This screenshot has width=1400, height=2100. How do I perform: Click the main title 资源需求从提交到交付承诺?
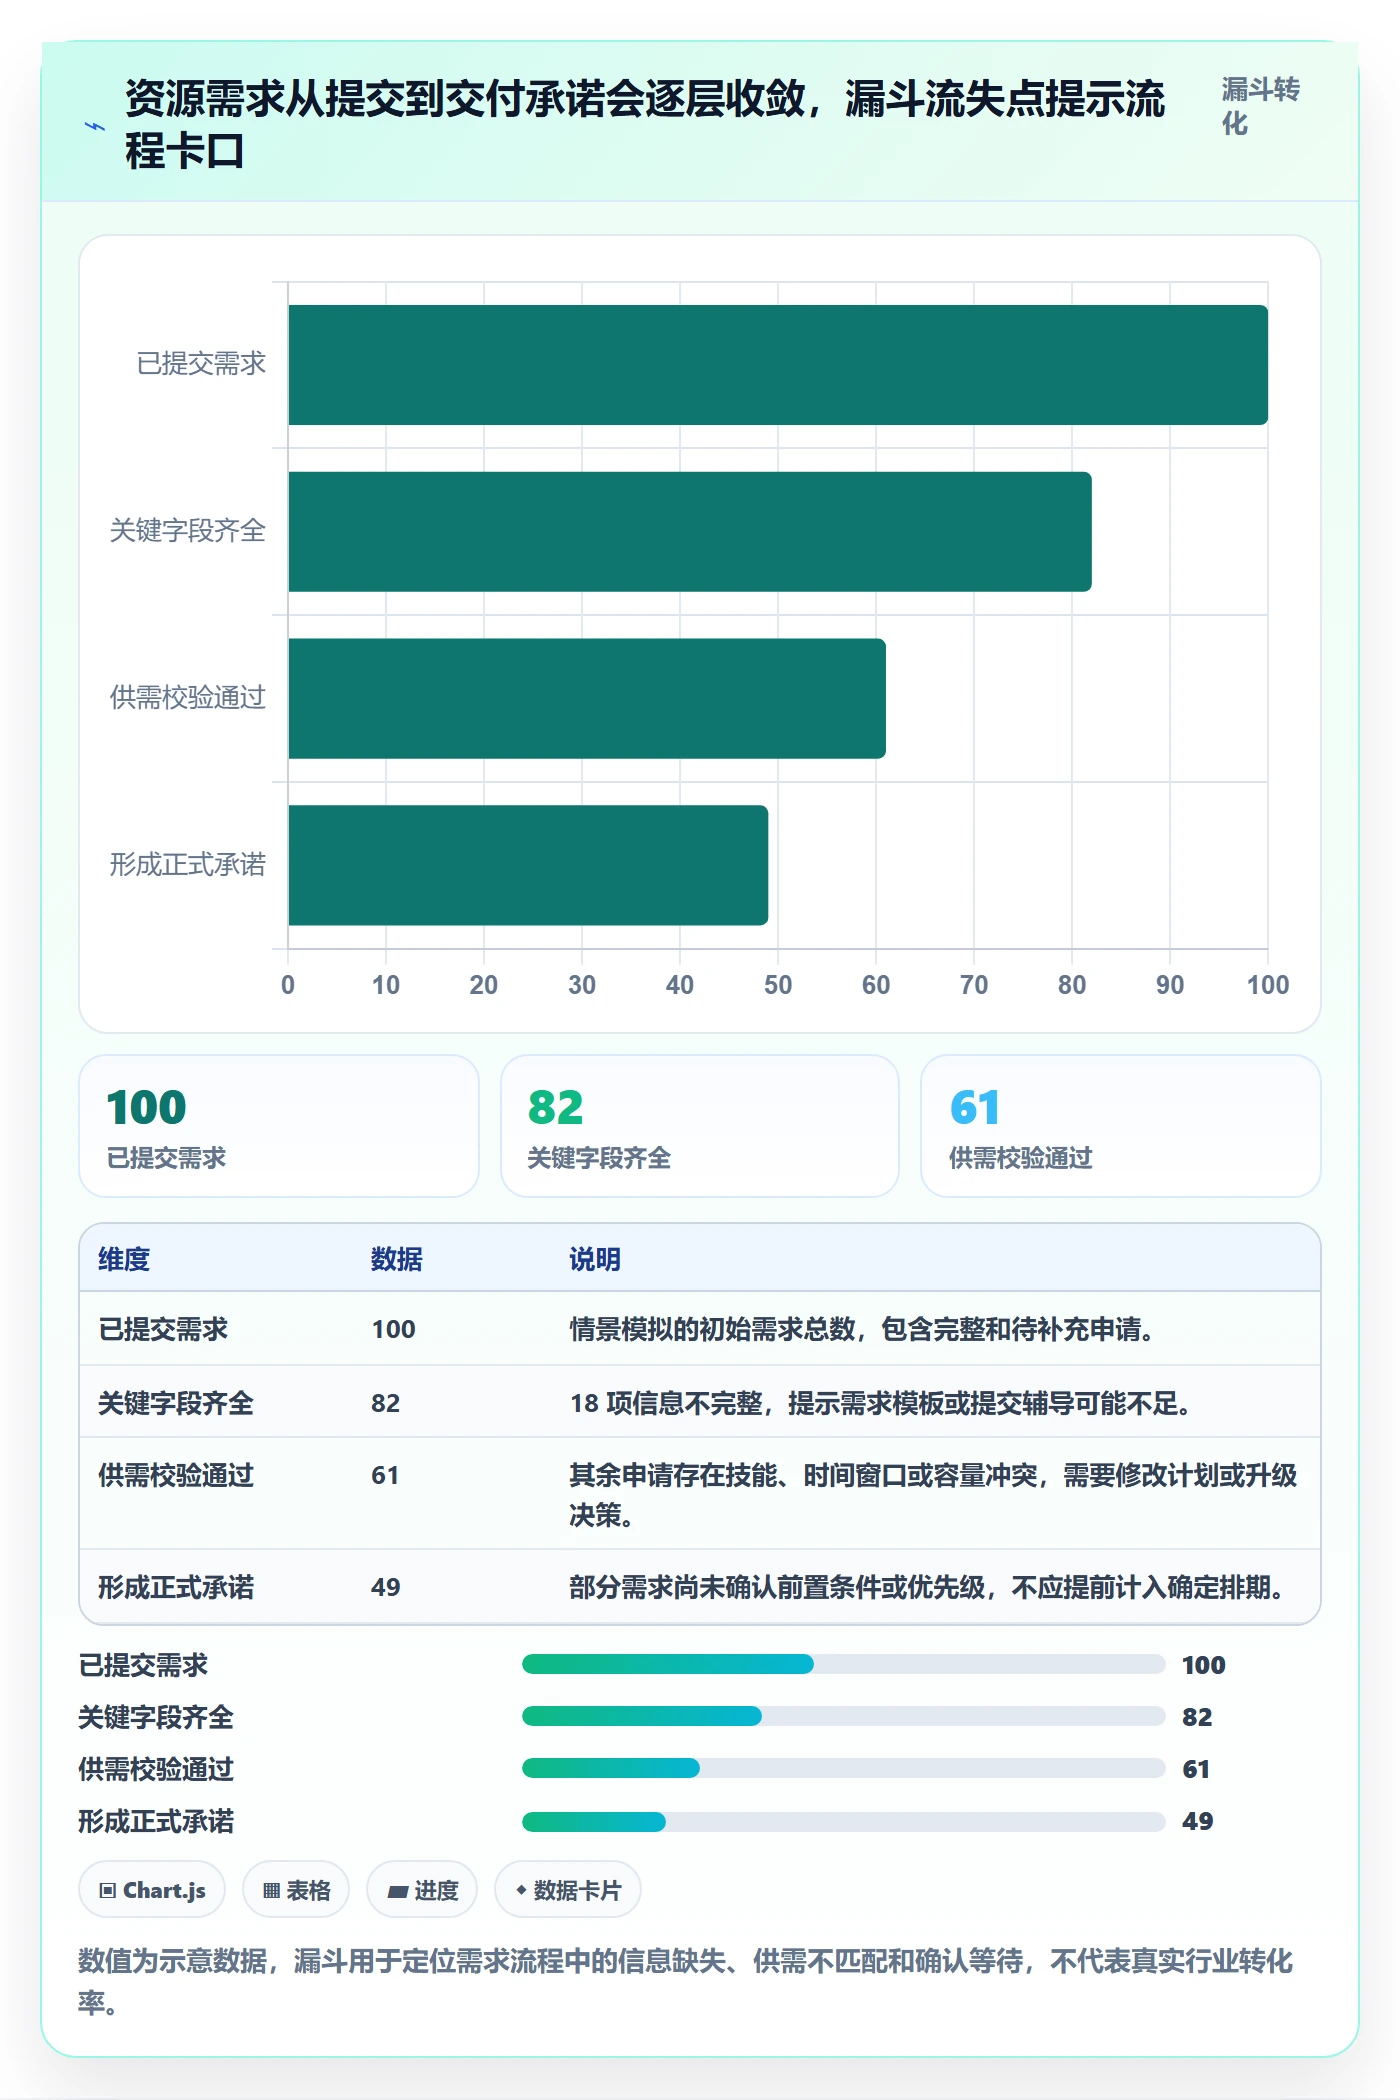645,125
